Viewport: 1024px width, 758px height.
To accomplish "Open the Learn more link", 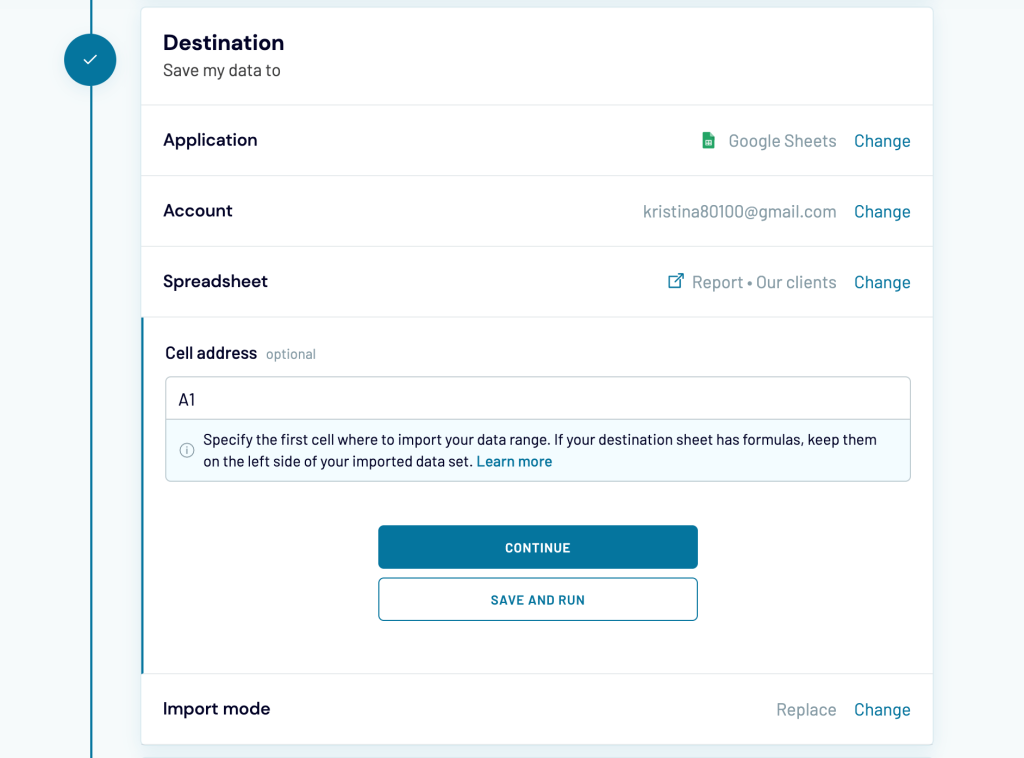I will [x=514, y=461].
